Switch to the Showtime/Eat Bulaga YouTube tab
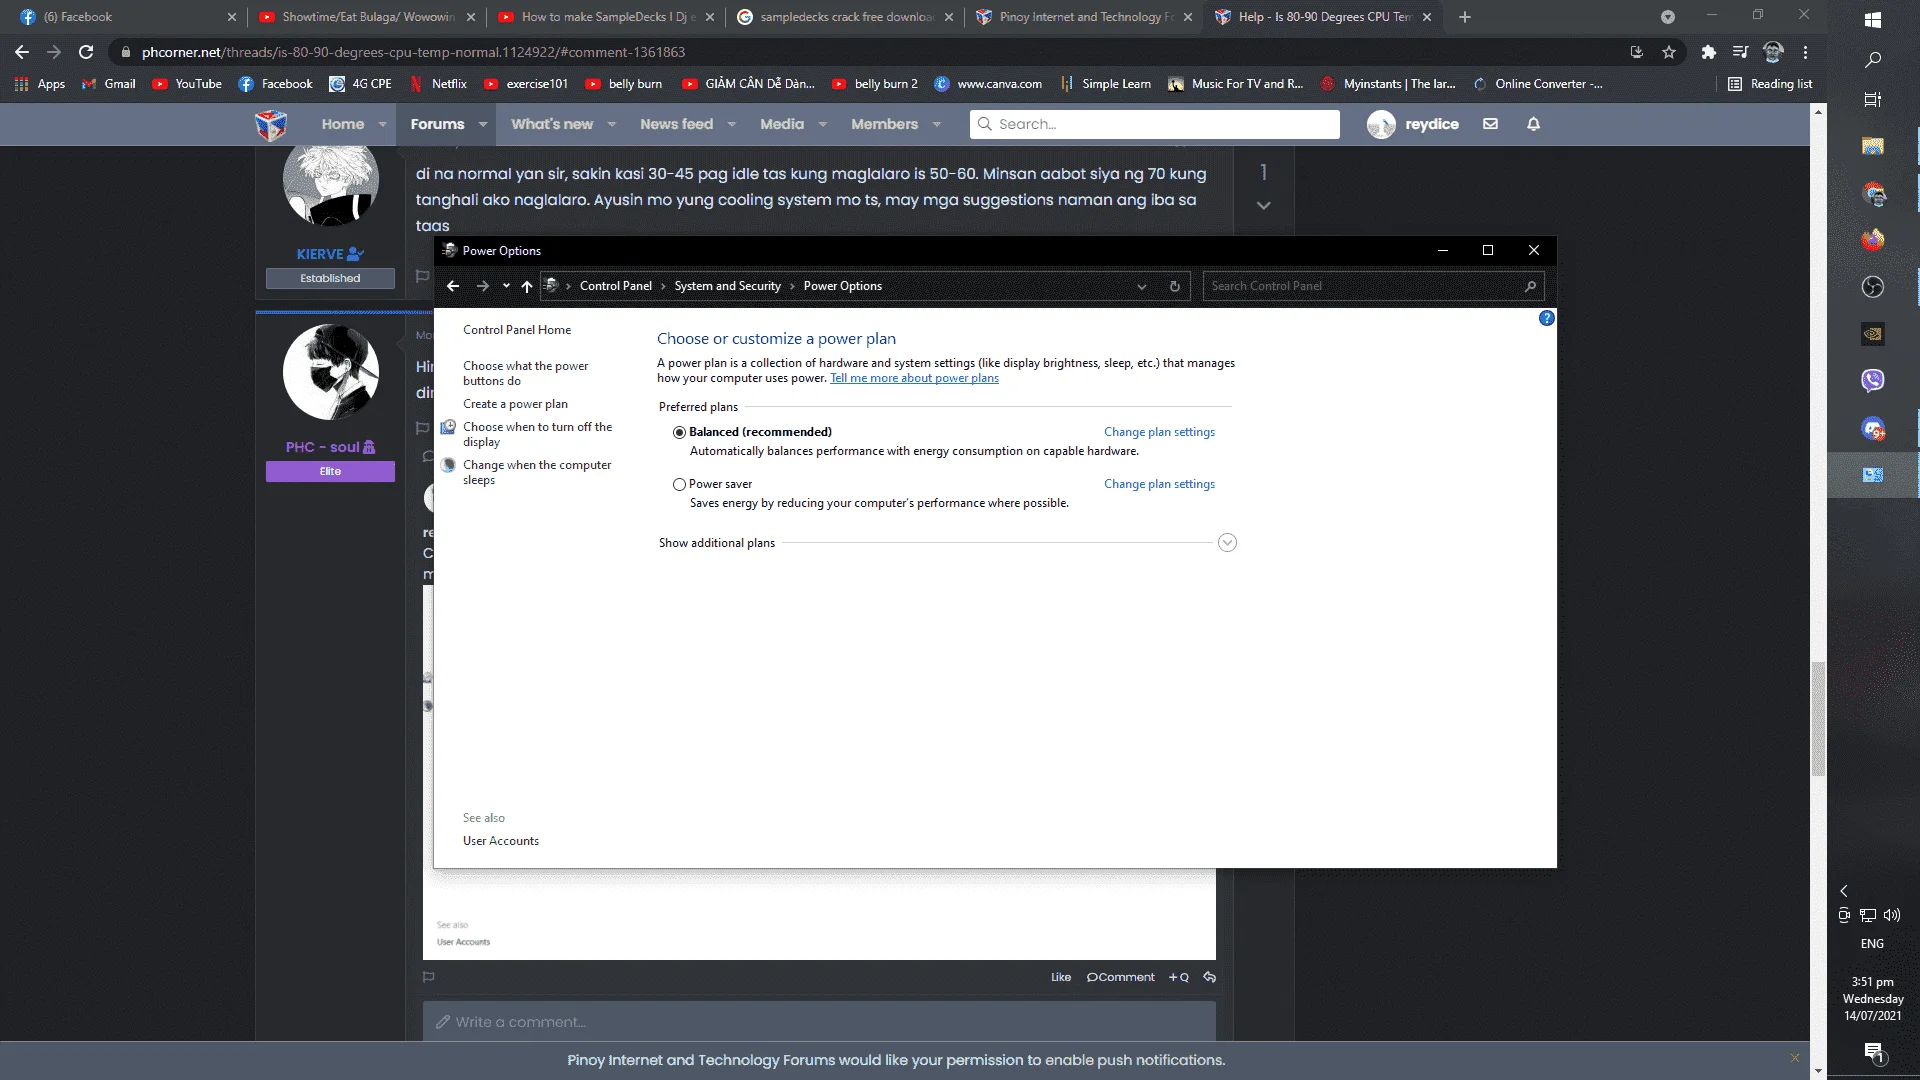Image resolution: width=1920 pixels, height=1080 pixels. click(366, 17)
